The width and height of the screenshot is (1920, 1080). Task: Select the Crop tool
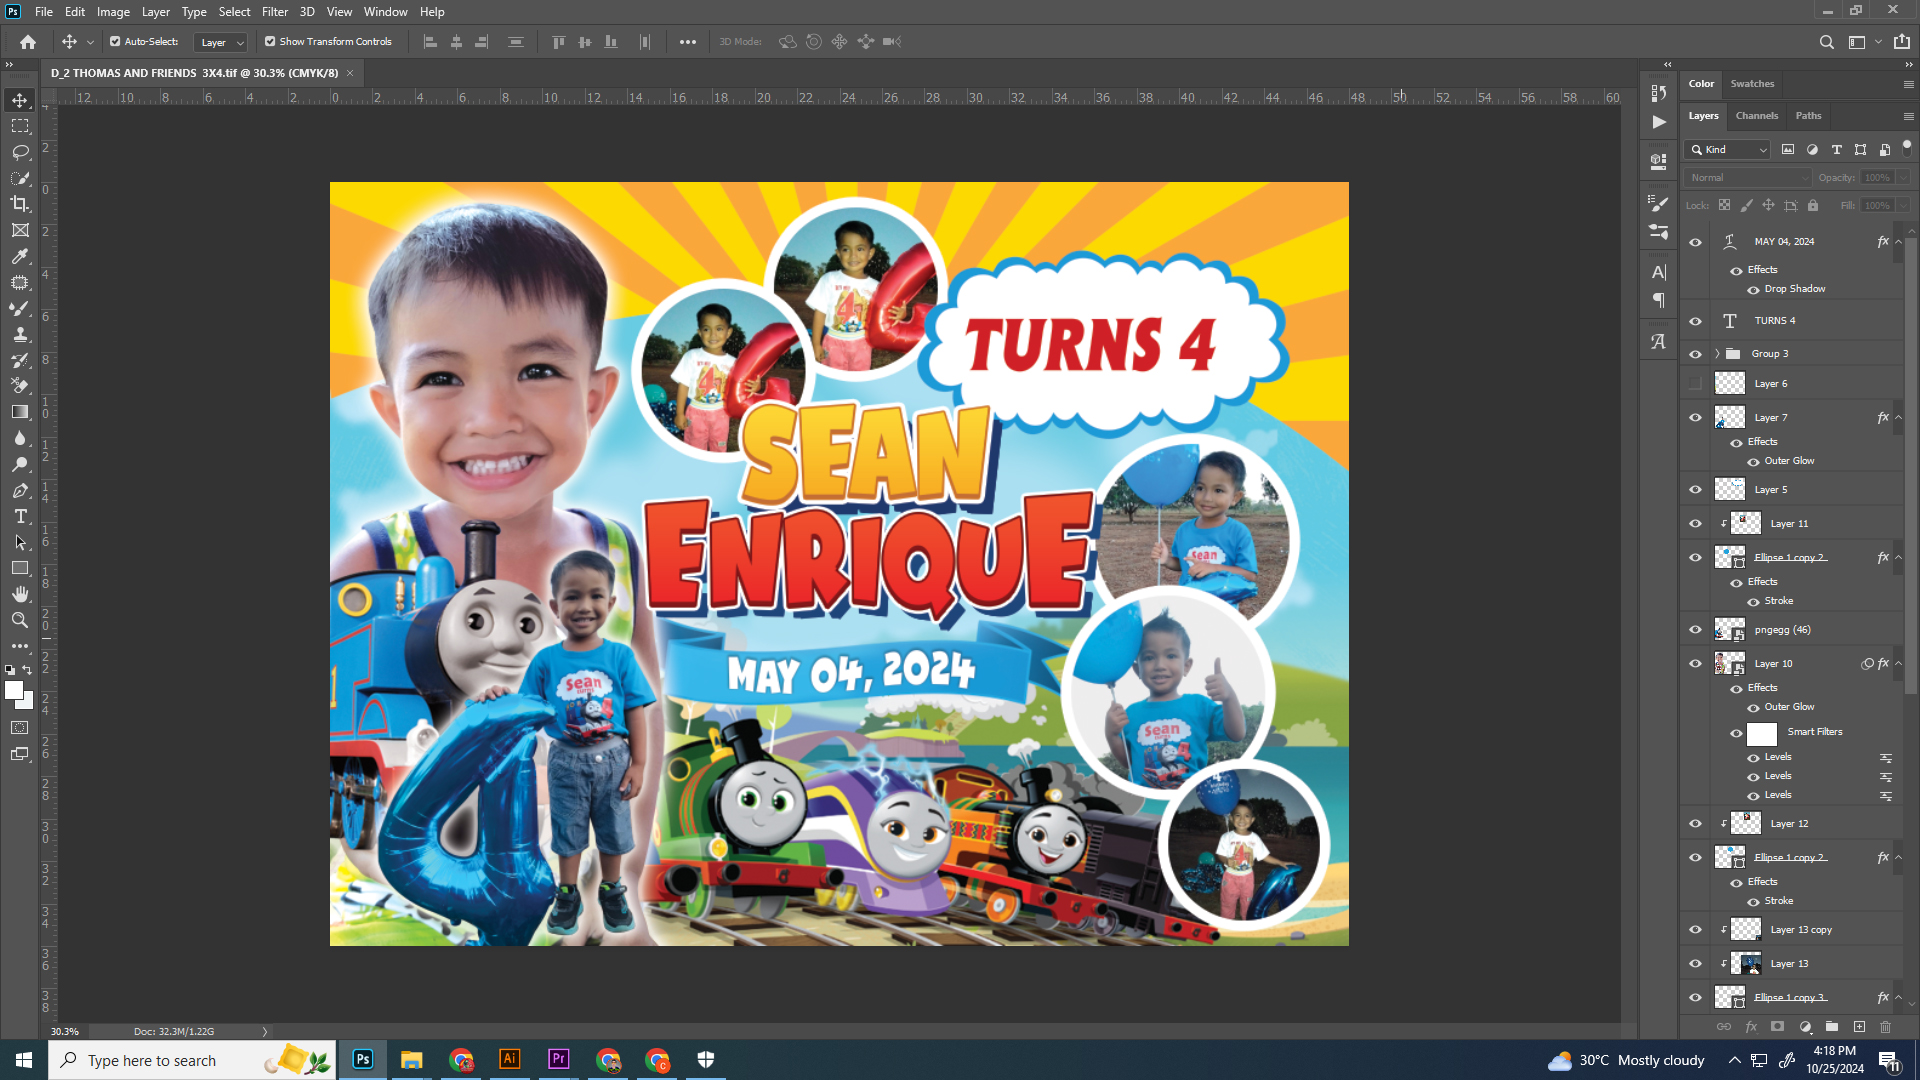(20, 204)
